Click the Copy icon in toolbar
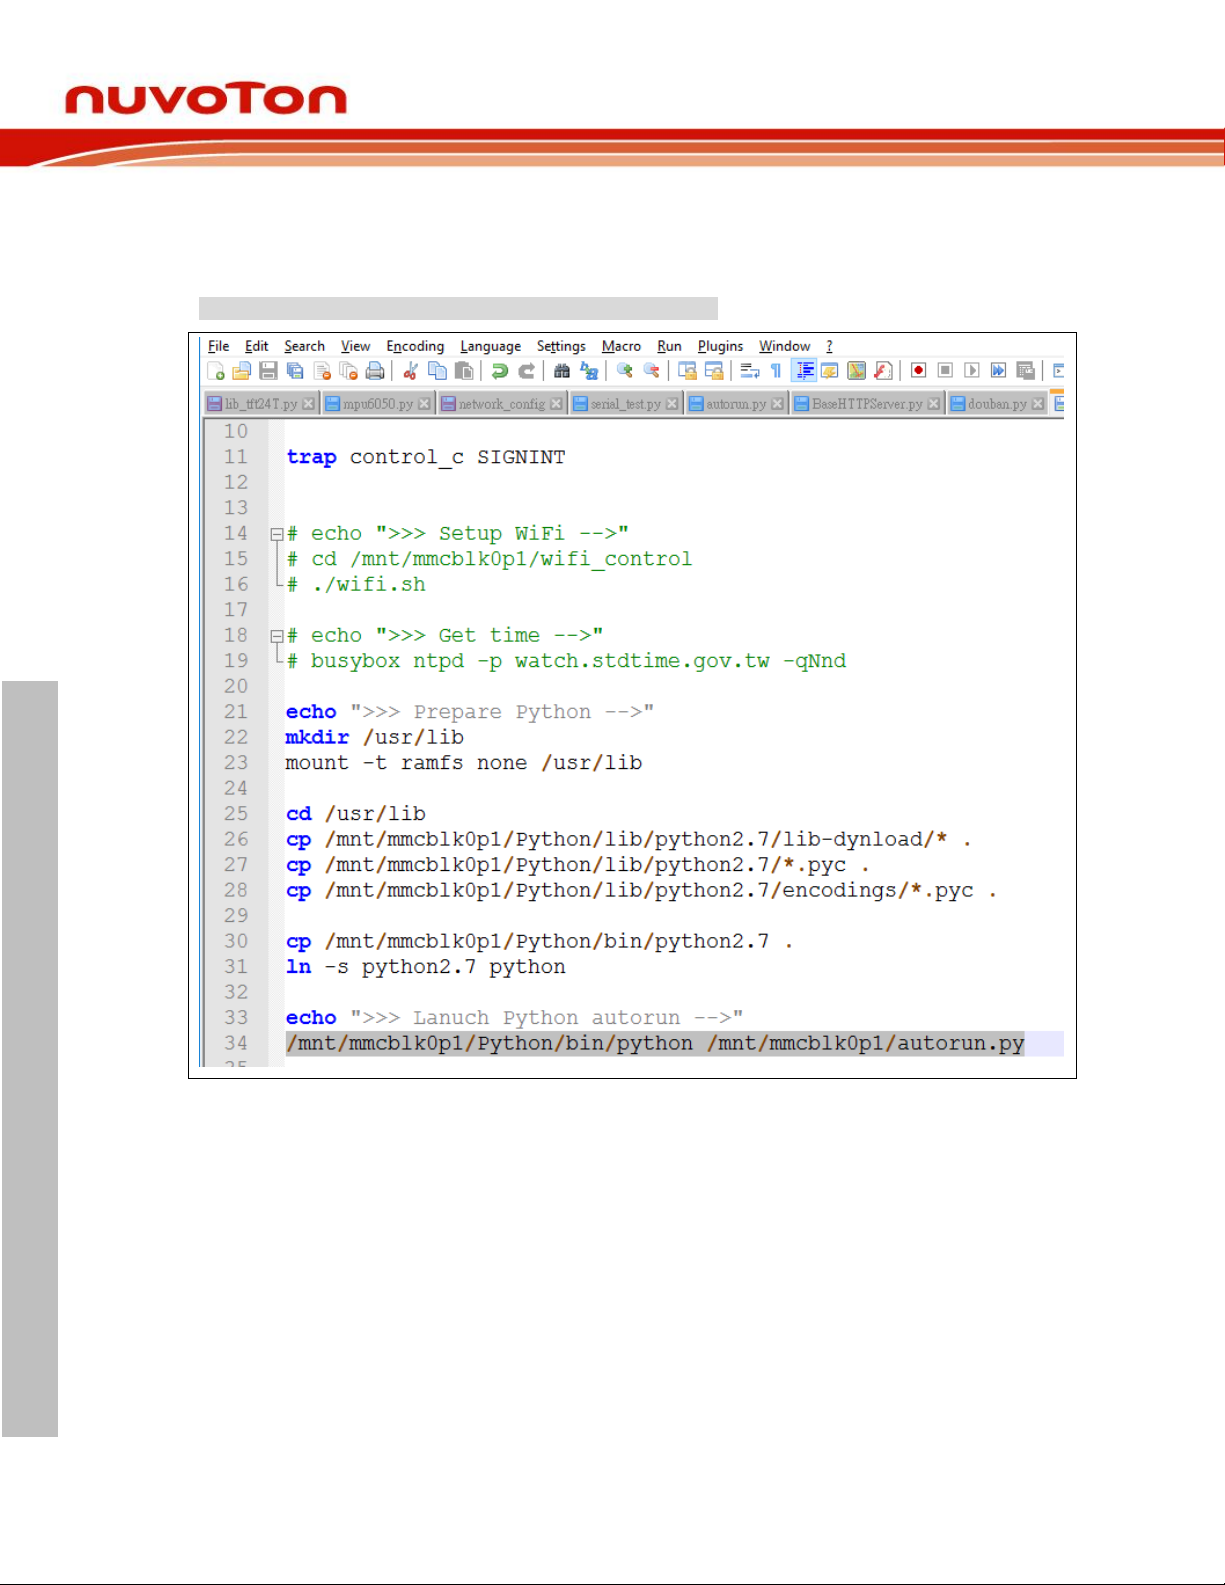 [437, 371]
